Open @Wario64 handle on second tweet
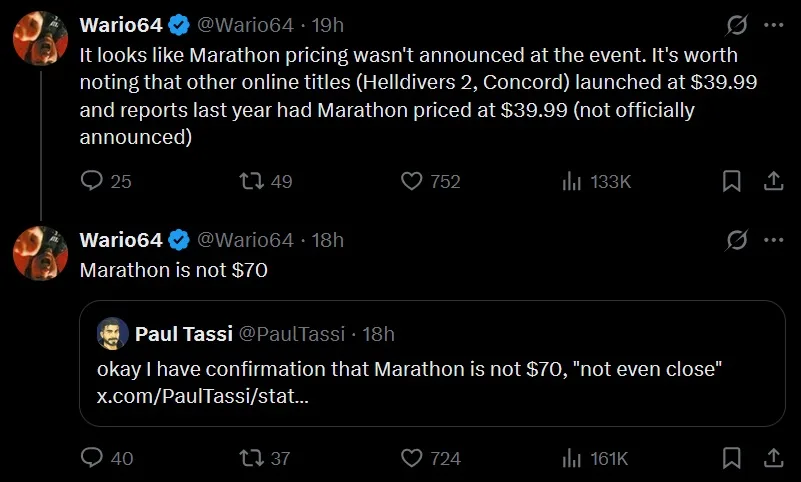The height and width of the screenshot is (482, 801). (x=245, y=240)
